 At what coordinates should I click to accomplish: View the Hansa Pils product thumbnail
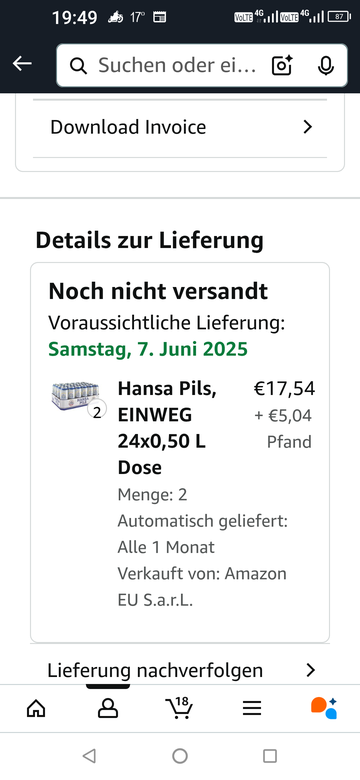coord(75,396)
